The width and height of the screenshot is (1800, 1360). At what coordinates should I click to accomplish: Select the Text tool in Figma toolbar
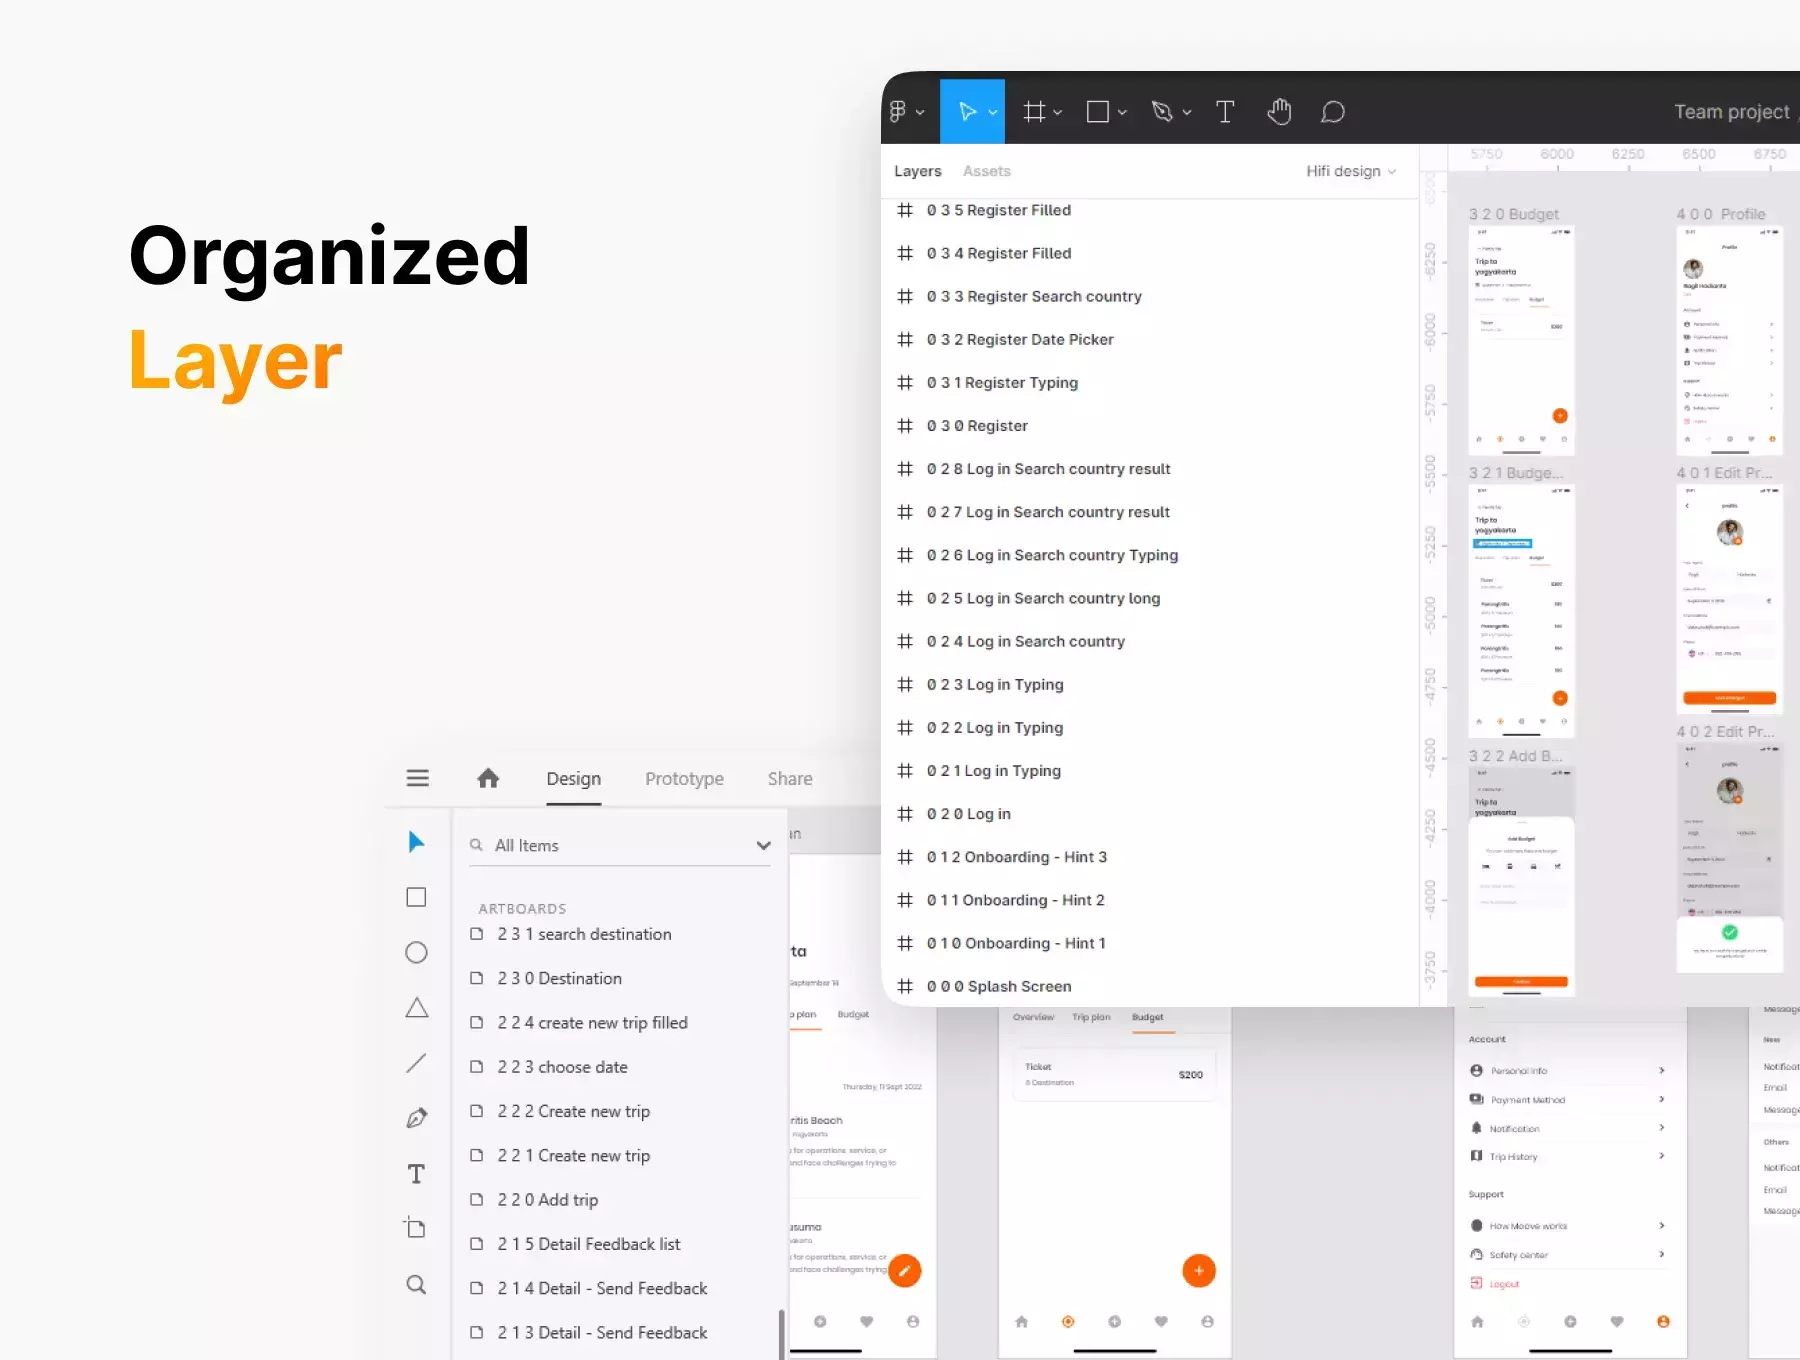coord(1225,111)
